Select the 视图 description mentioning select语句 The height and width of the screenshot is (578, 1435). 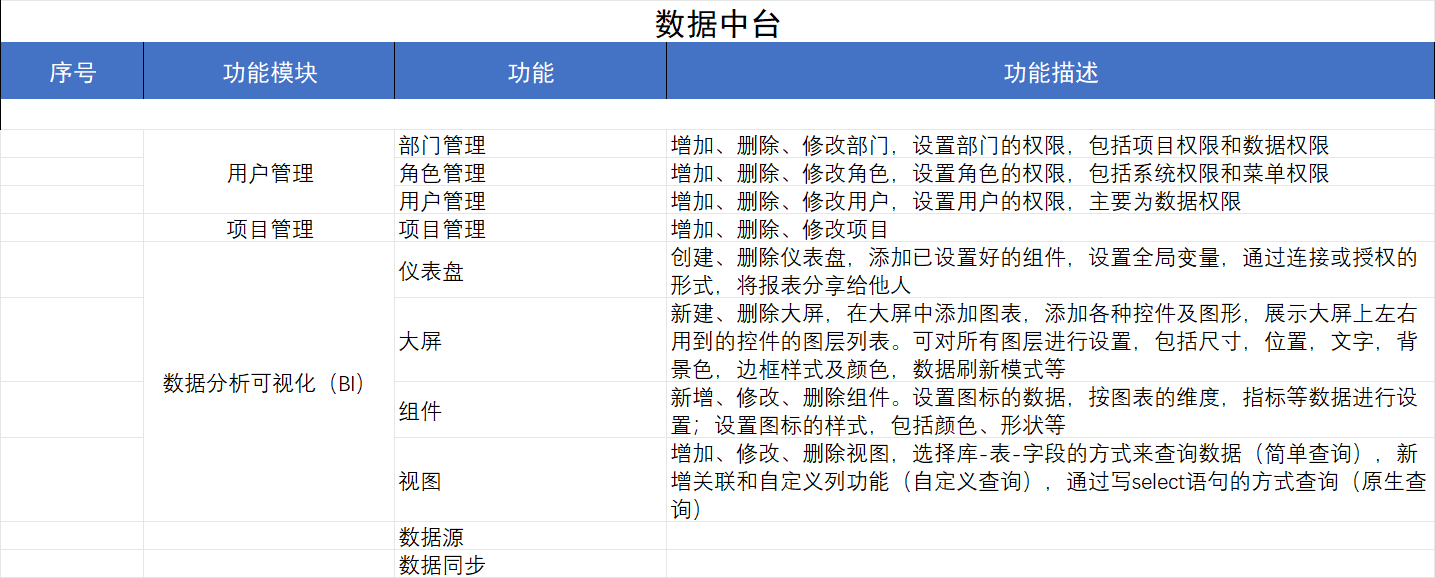(1050, 481)
